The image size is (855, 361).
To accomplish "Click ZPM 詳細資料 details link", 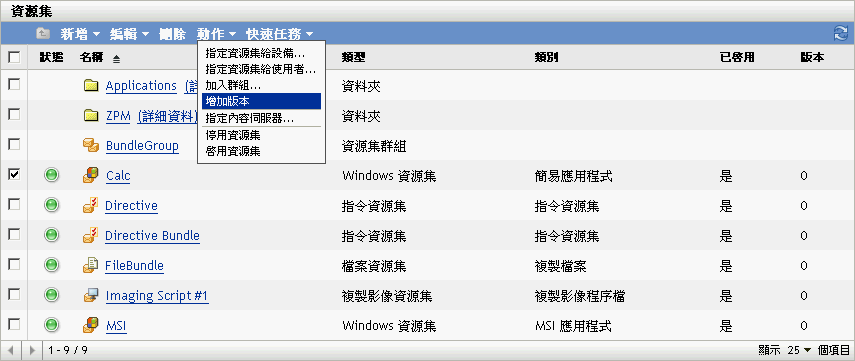I will 167,116.
